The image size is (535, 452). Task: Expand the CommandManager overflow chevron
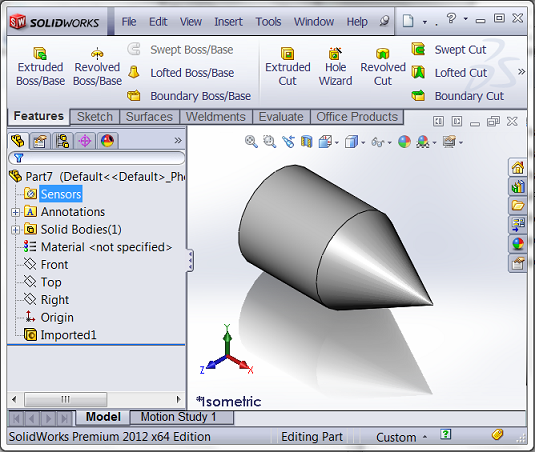521,72
